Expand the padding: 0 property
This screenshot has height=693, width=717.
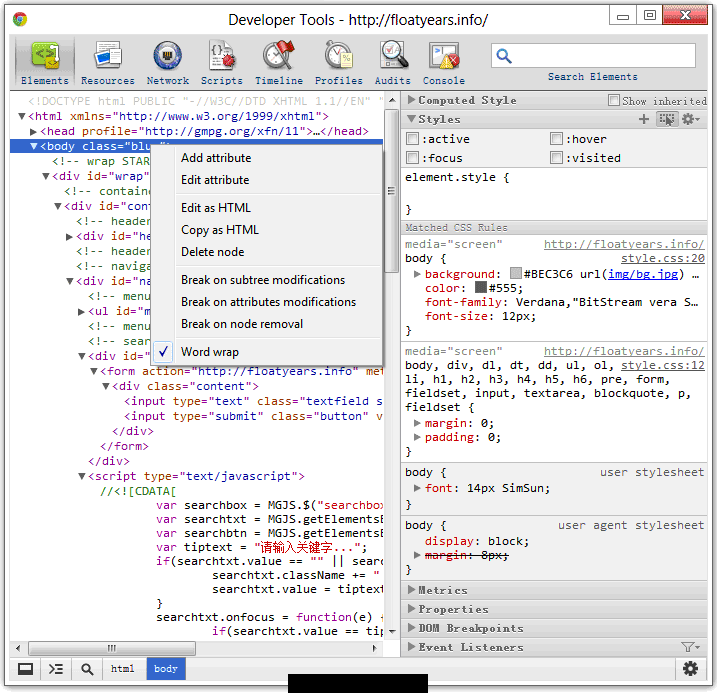pyautogui.click(x=417, y=437)
